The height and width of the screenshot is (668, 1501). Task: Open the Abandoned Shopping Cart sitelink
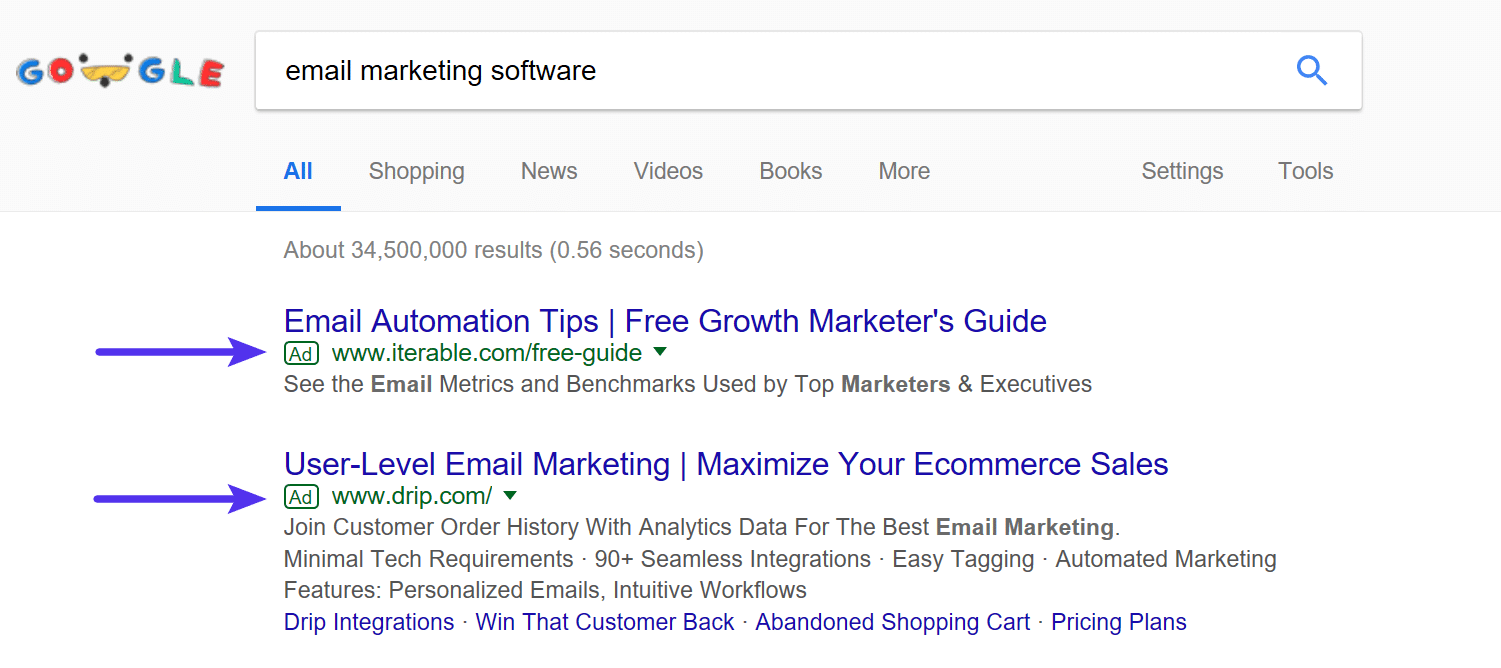click(892, 621)
